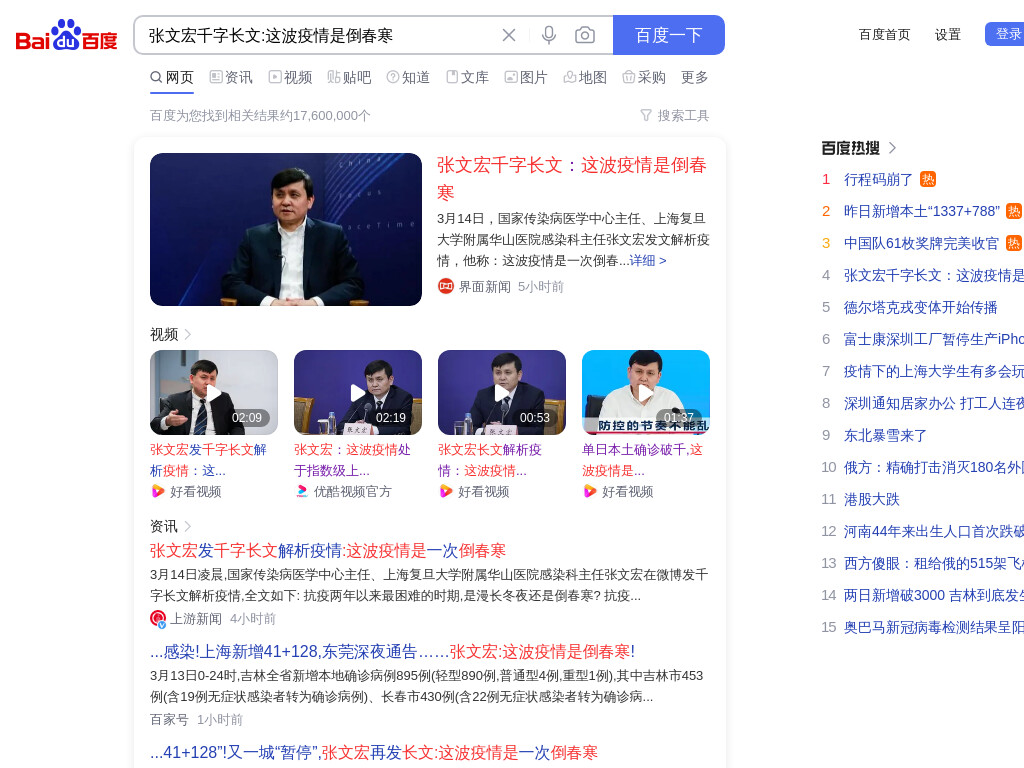Image resolution: width=1024 pixels, height=768 pixels.
Task: Open result 又一城"暂停",张文宏再发长文
Action: click(x=374, y=752)
